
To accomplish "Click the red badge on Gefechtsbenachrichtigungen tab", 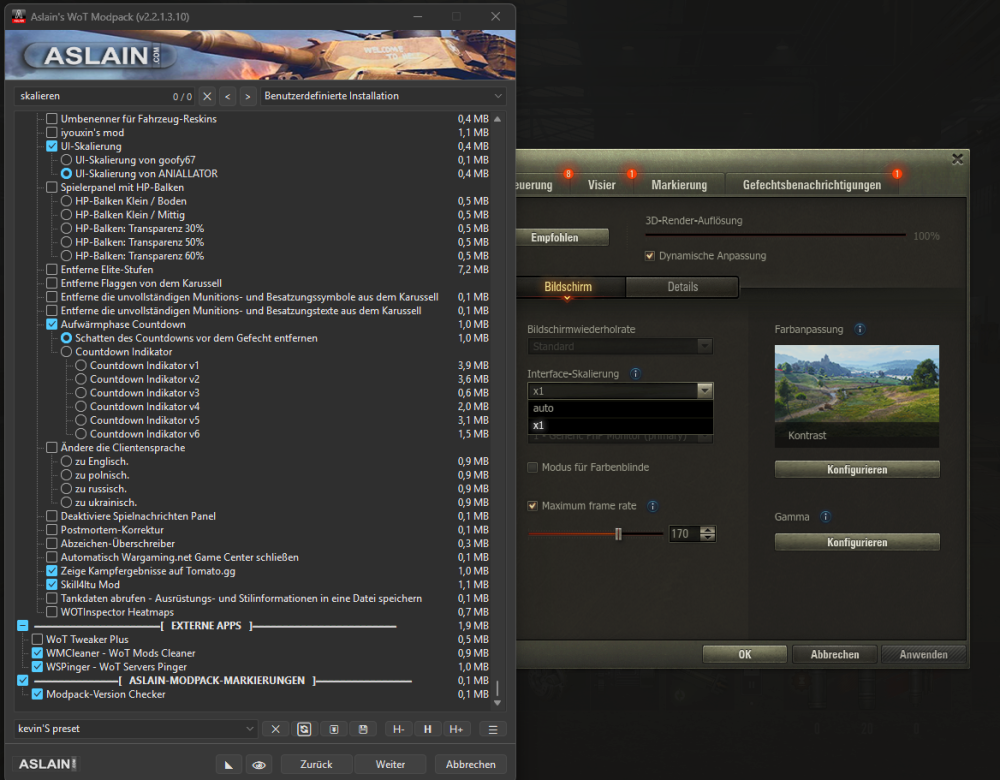I will (x=897, y=173).
